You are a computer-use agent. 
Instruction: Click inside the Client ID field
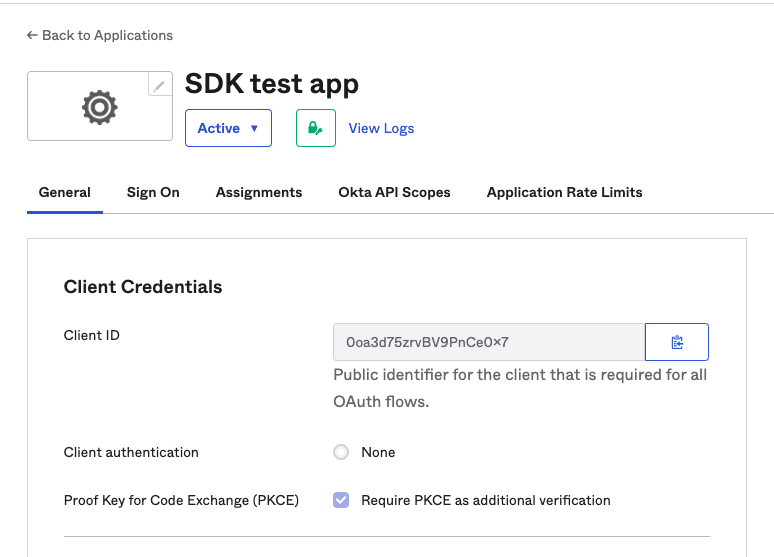(x=488, y=342)
